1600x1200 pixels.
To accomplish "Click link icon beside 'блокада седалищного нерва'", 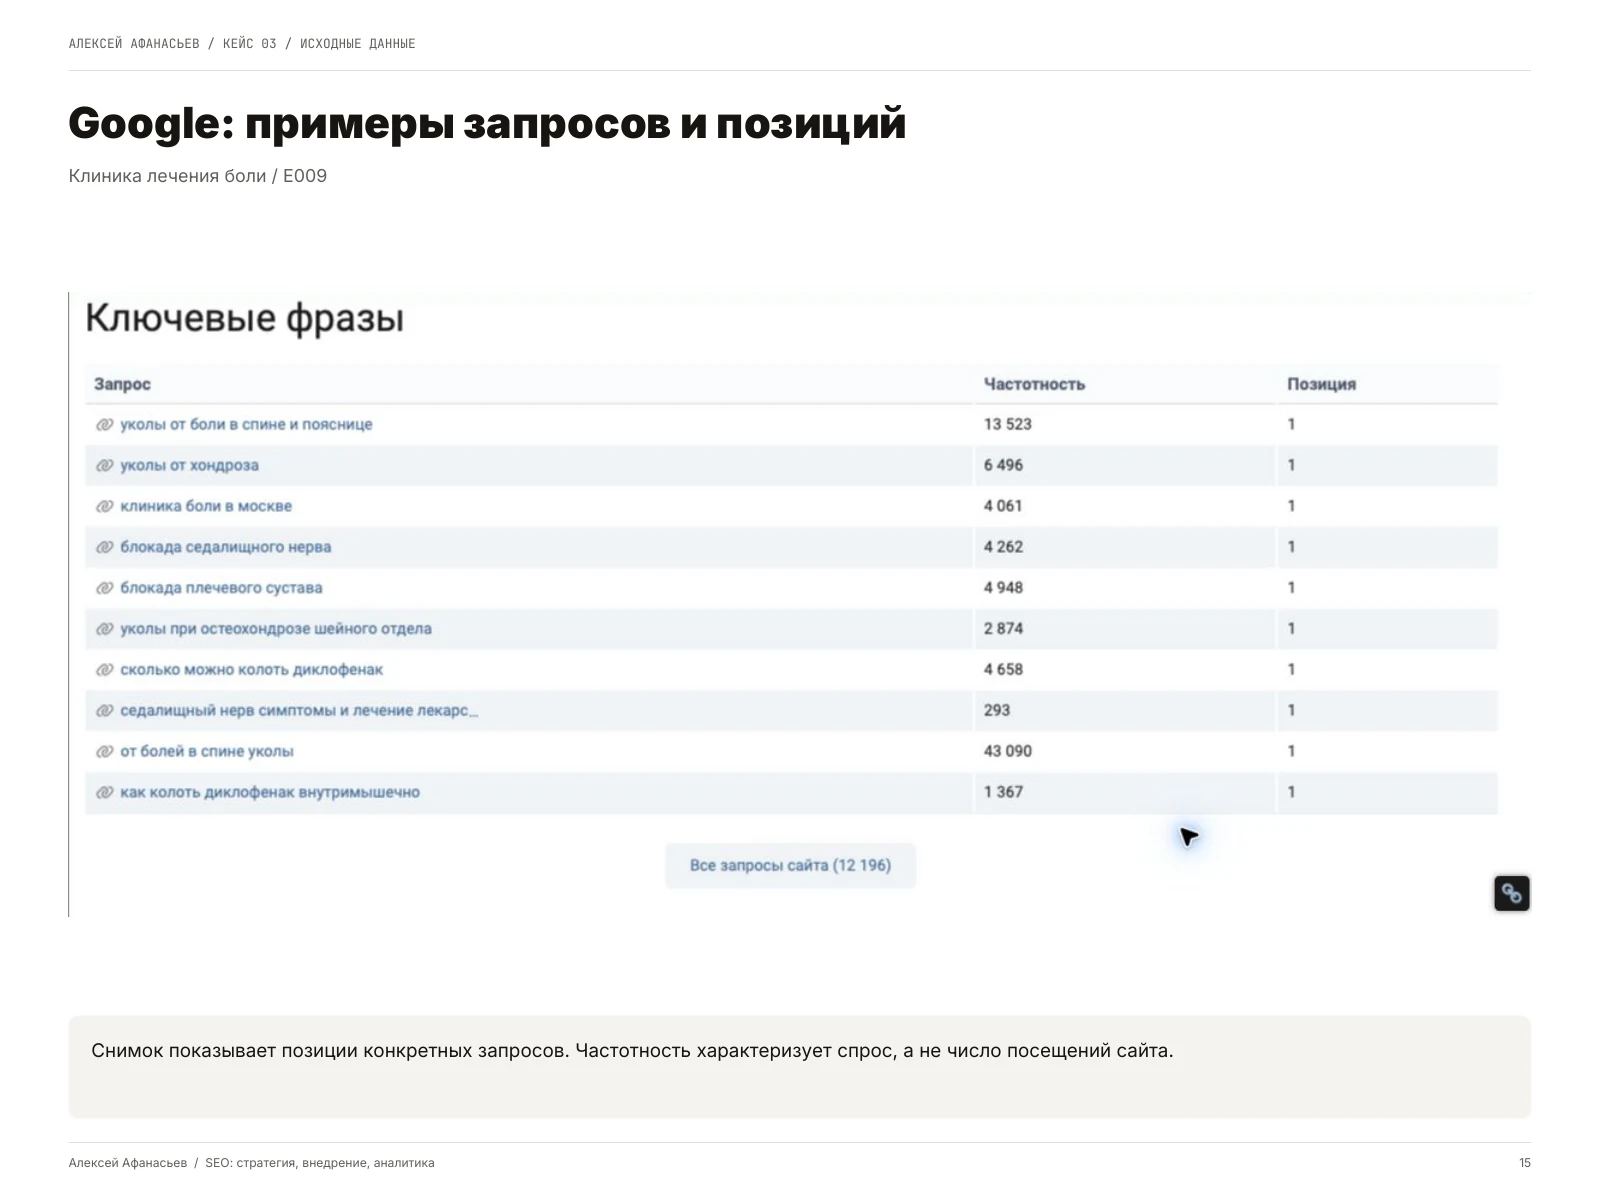I will (x=104, y=547).
